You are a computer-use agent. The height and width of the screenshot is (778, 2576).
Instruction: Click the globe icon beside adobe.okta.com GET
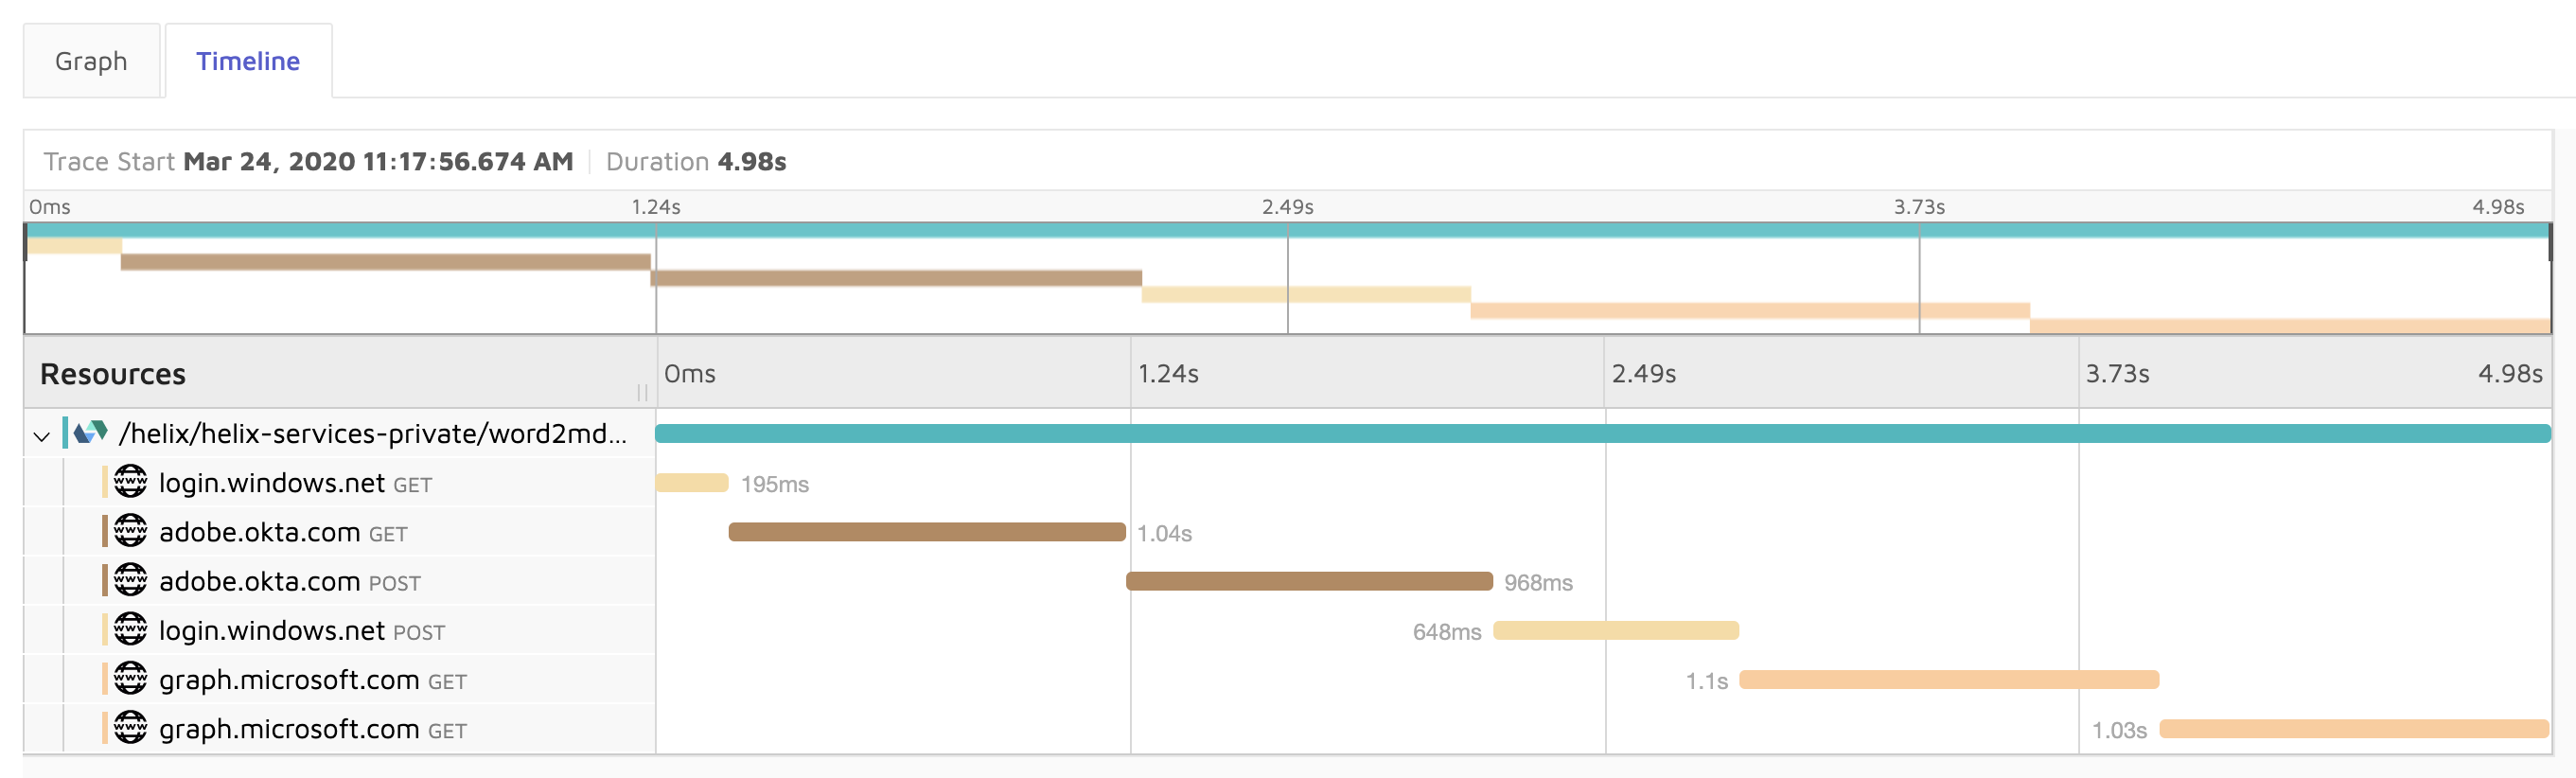coord(131,532)
